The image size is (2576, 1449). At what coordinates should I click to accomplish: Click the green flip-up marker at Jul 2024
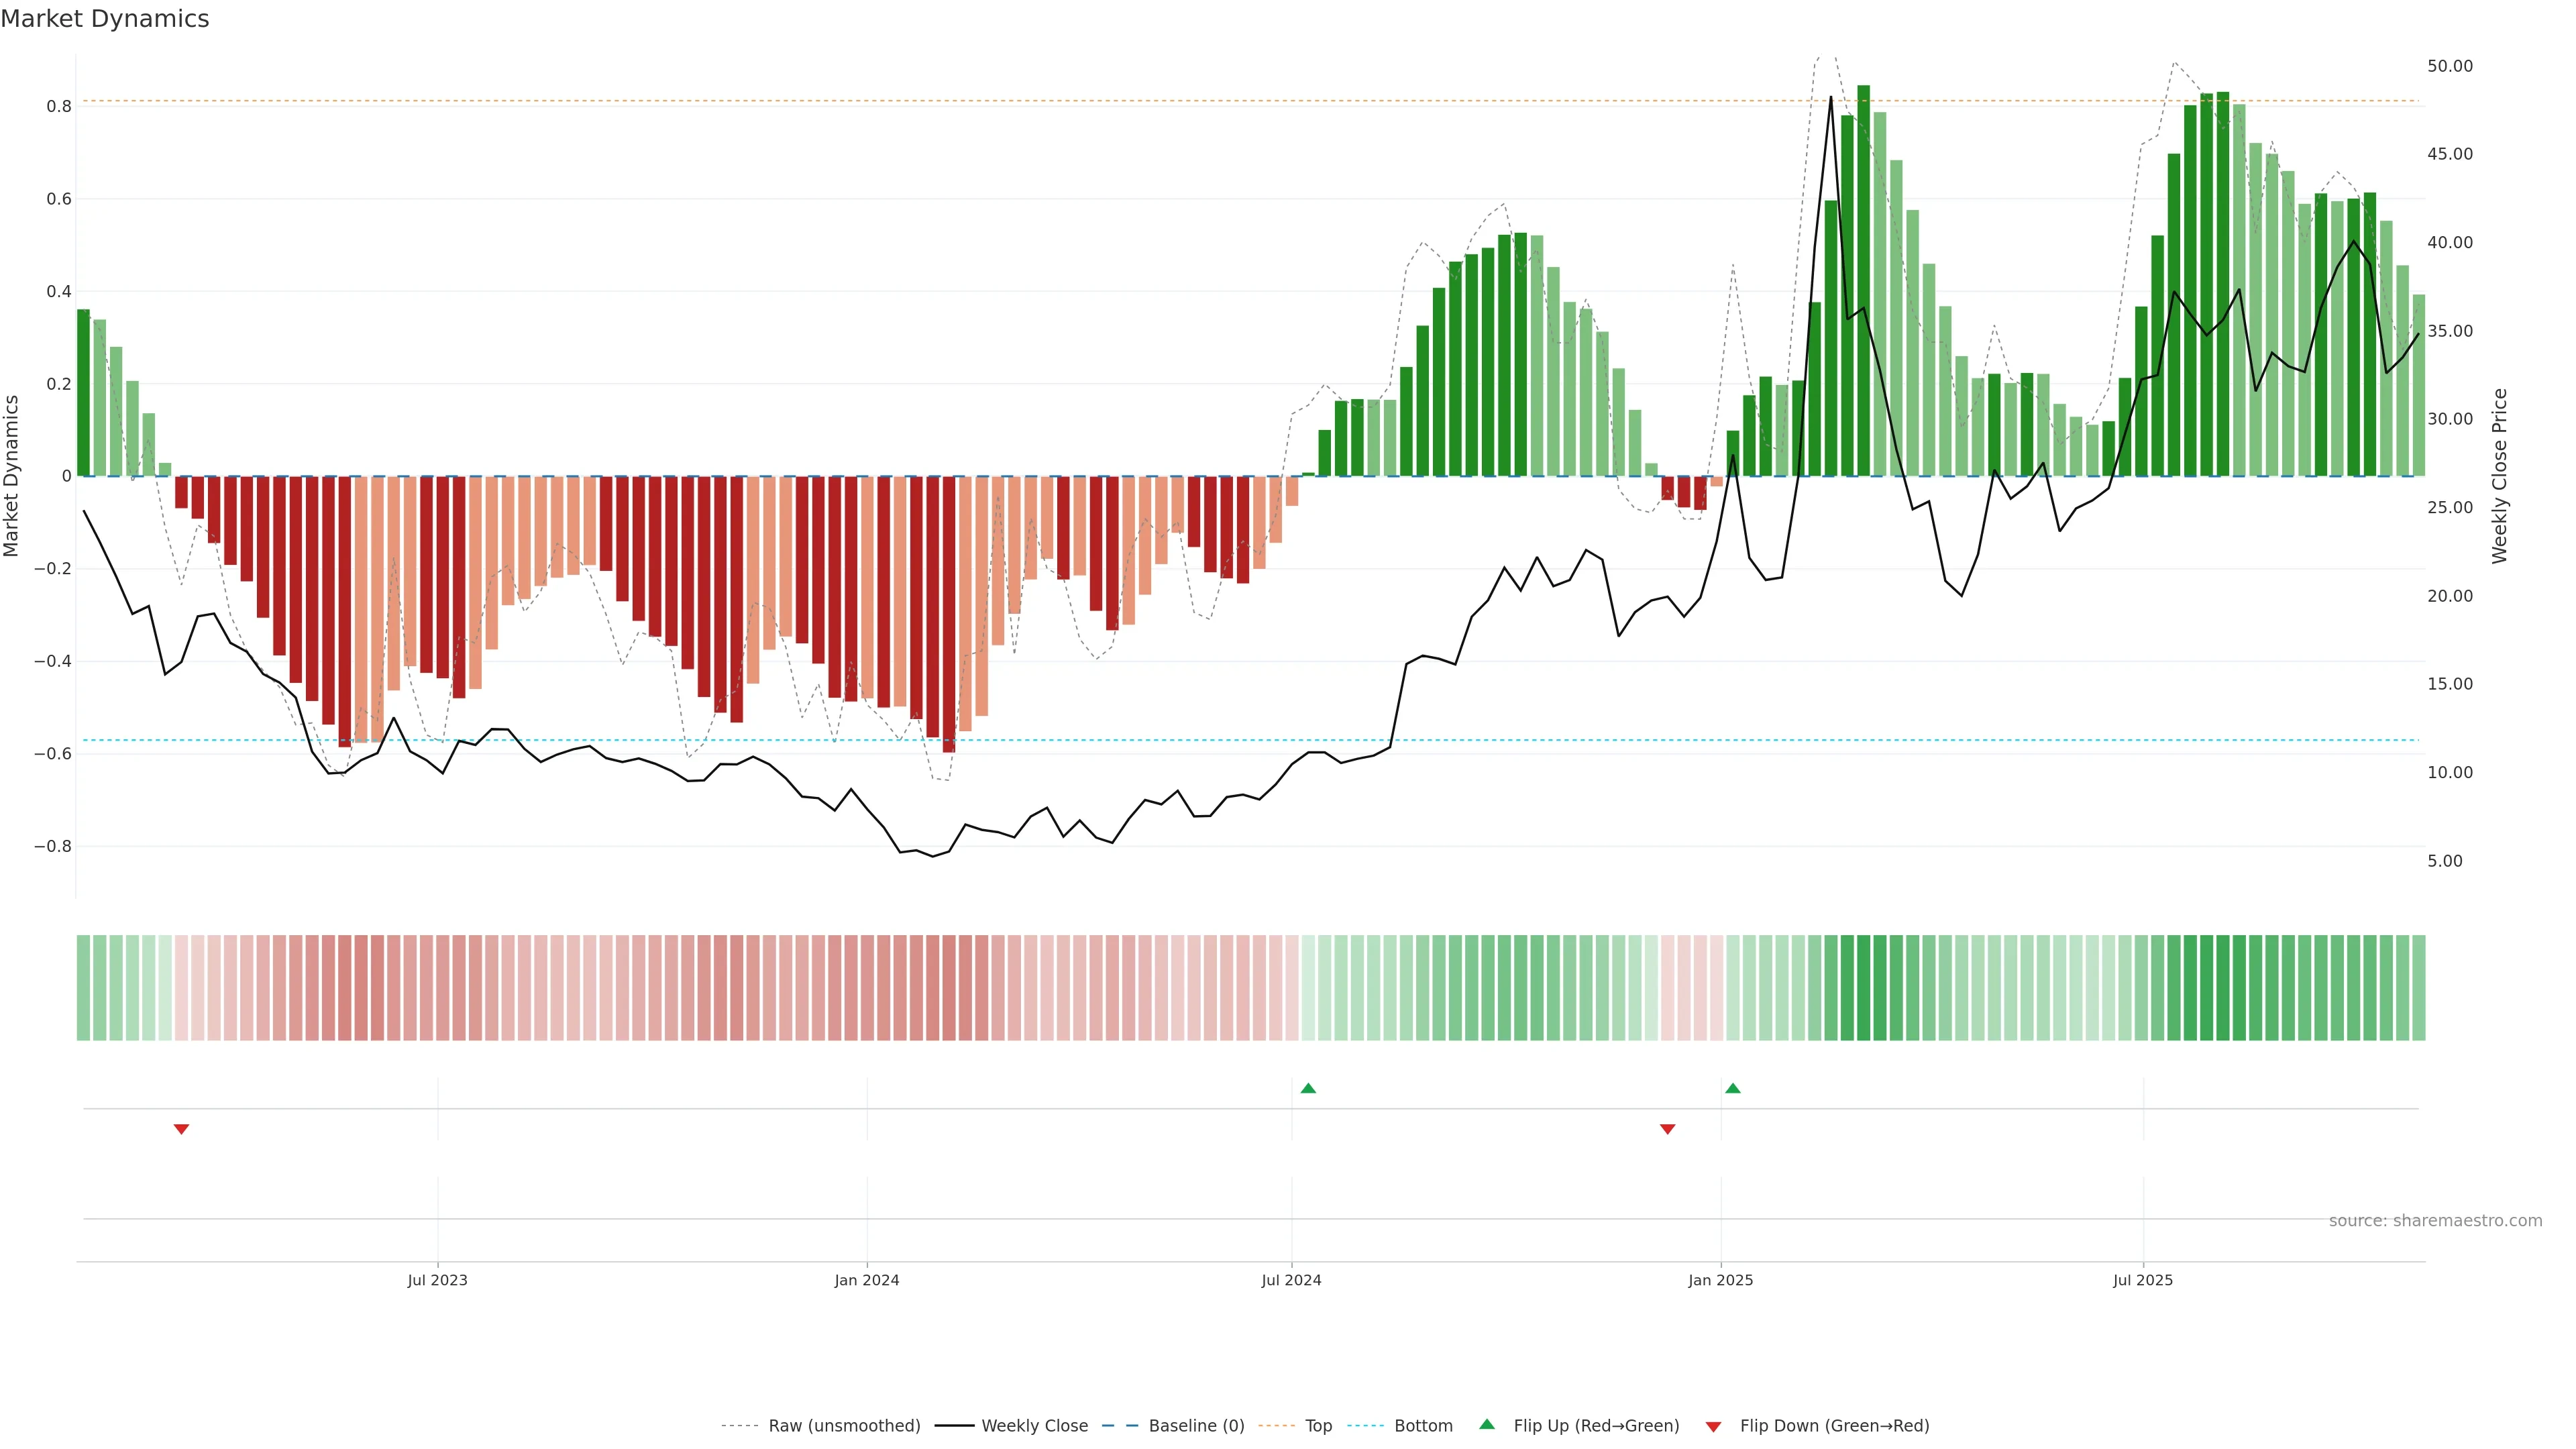[1308, 1088]
